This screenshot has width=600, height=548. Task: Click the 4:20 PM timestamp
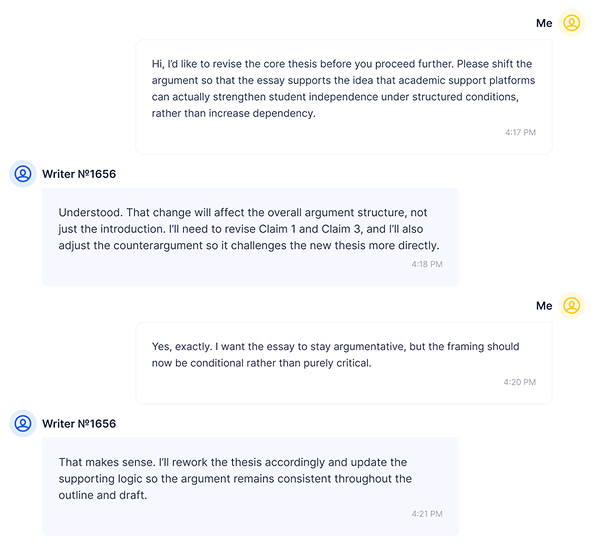tap(520, 382)
